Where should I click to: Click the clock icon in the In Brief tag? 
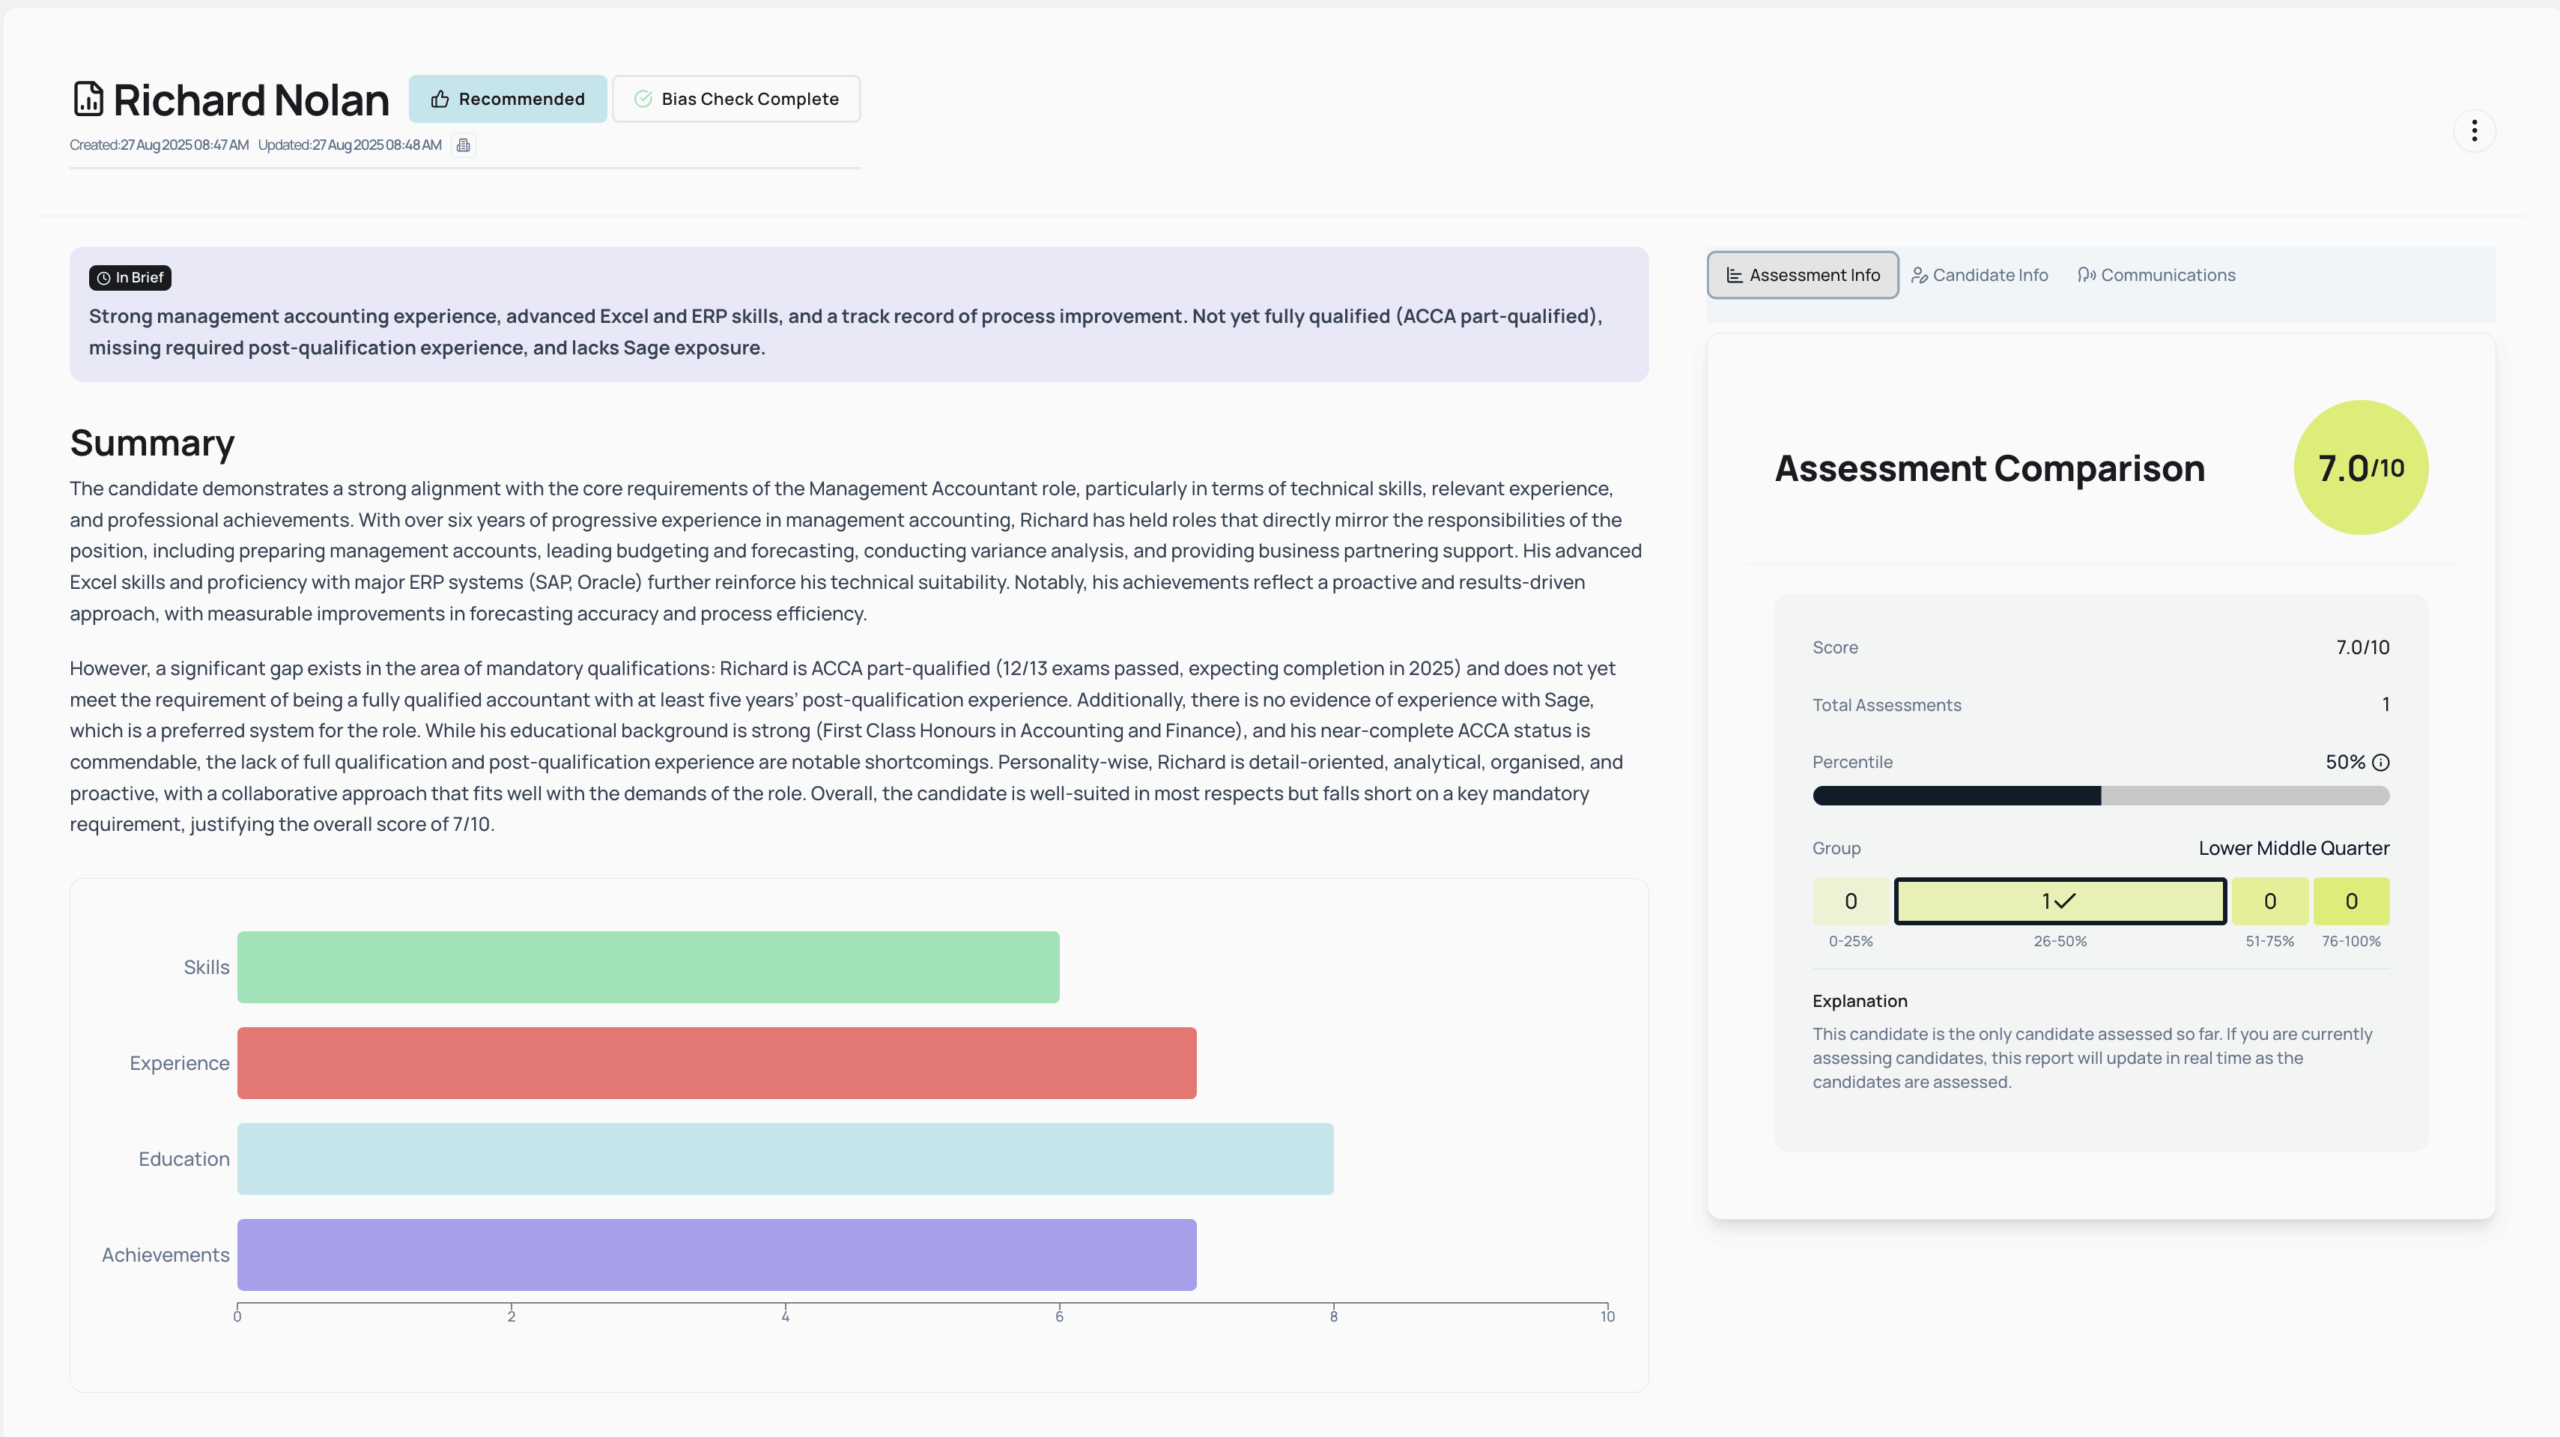coord(103,278)
